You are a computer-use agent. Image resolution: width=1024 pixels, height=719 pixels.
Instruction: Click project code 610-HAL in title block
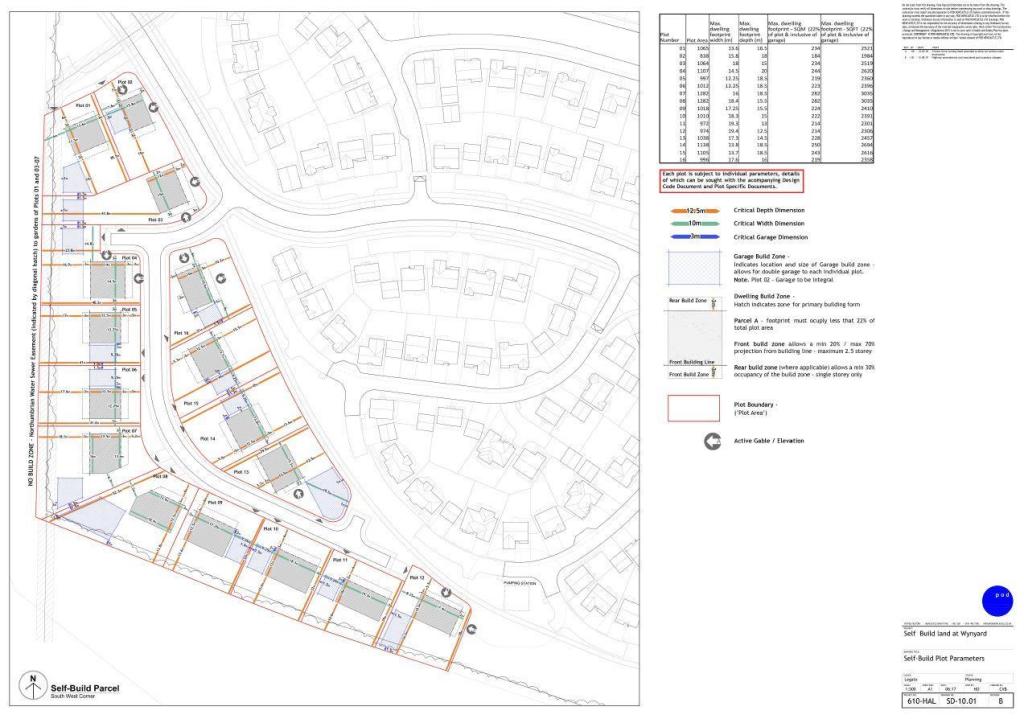click(x=923, y=703)
